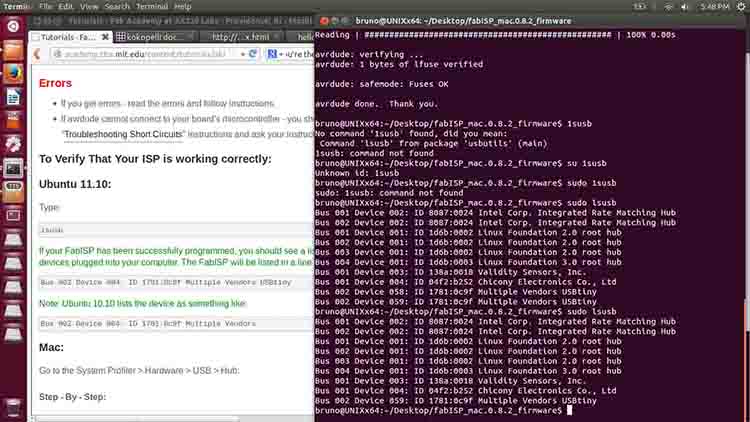This screenshot has width=750, height=422.
Task: Open the Wi-Fi network indicator
Action: click(668, 6)
